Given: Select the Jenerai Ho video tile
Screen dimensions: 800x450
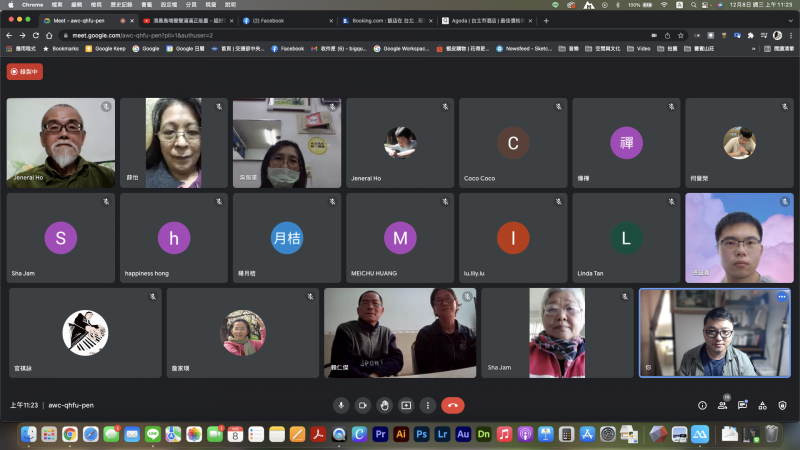Looking at the screenshot, I should click(61, 143).
